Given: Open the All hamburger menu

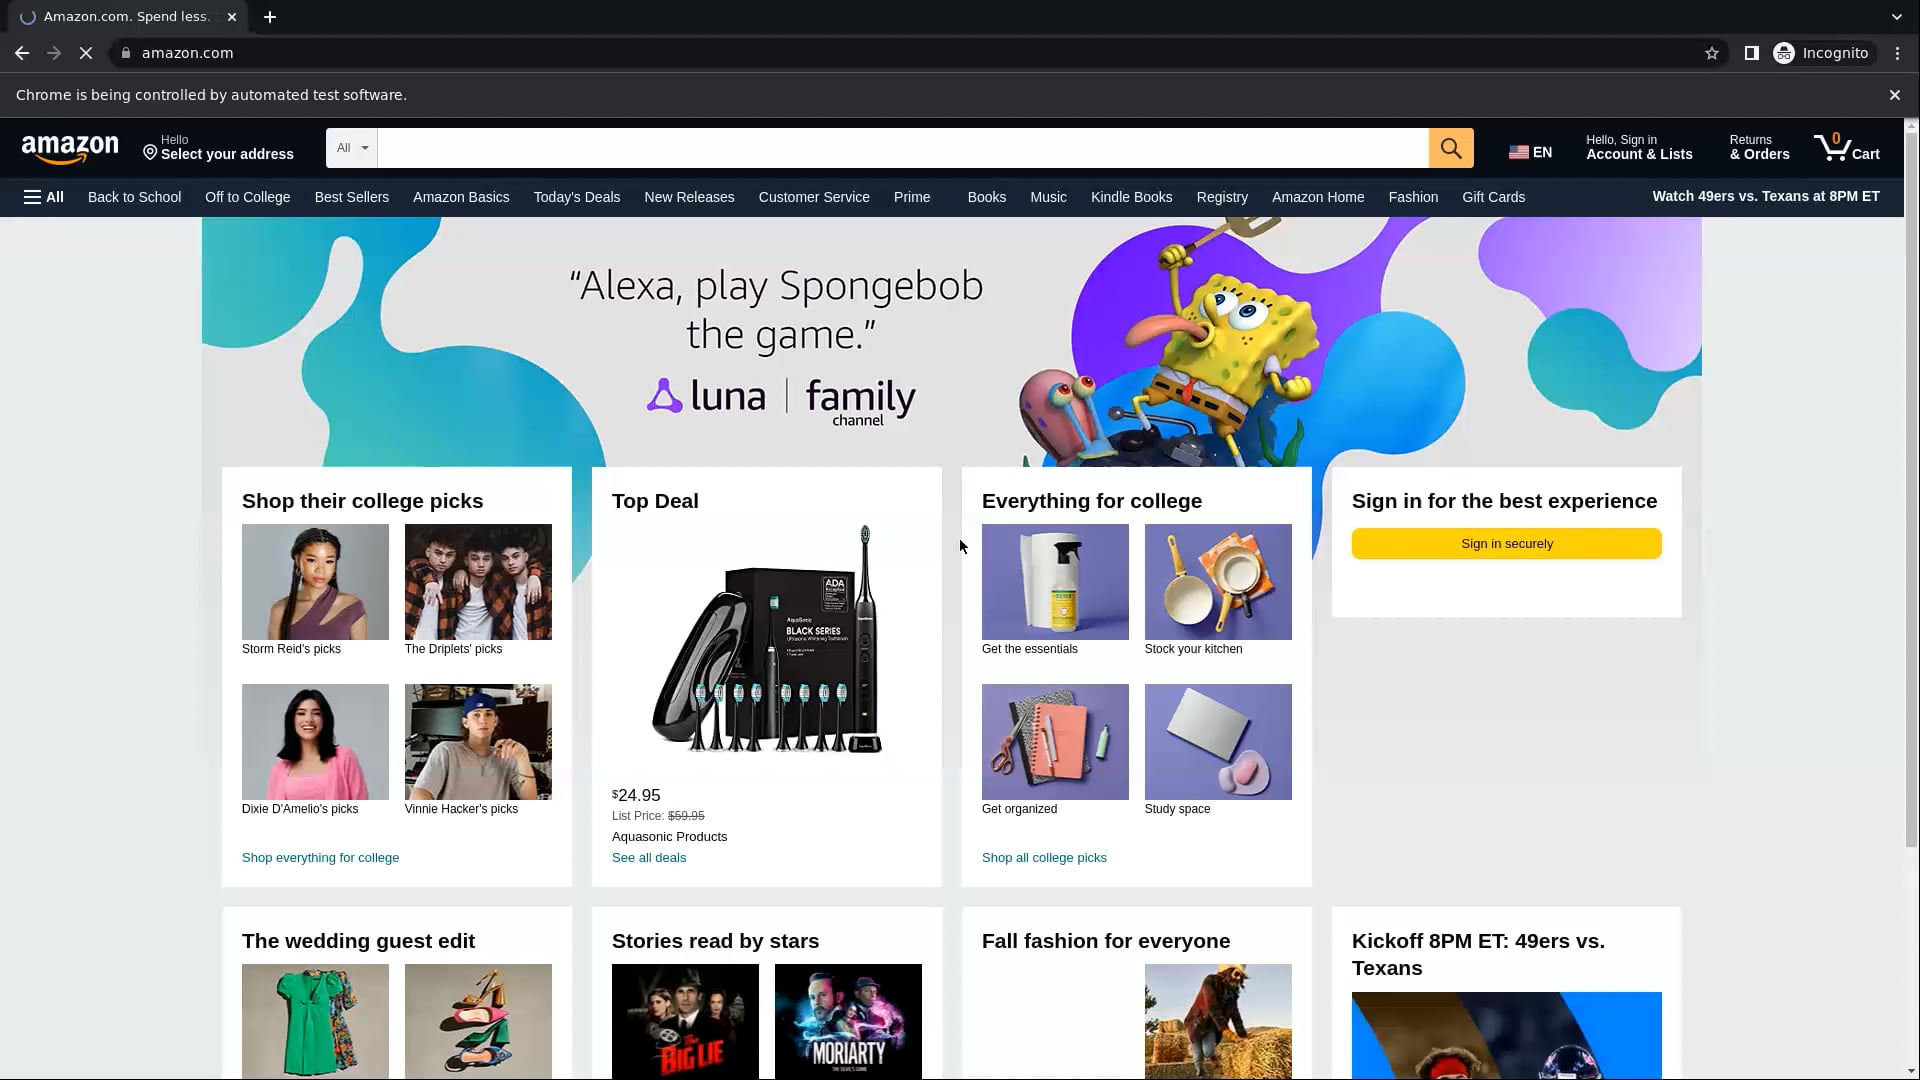Looking at the screenshot, I should coord(44,197).
